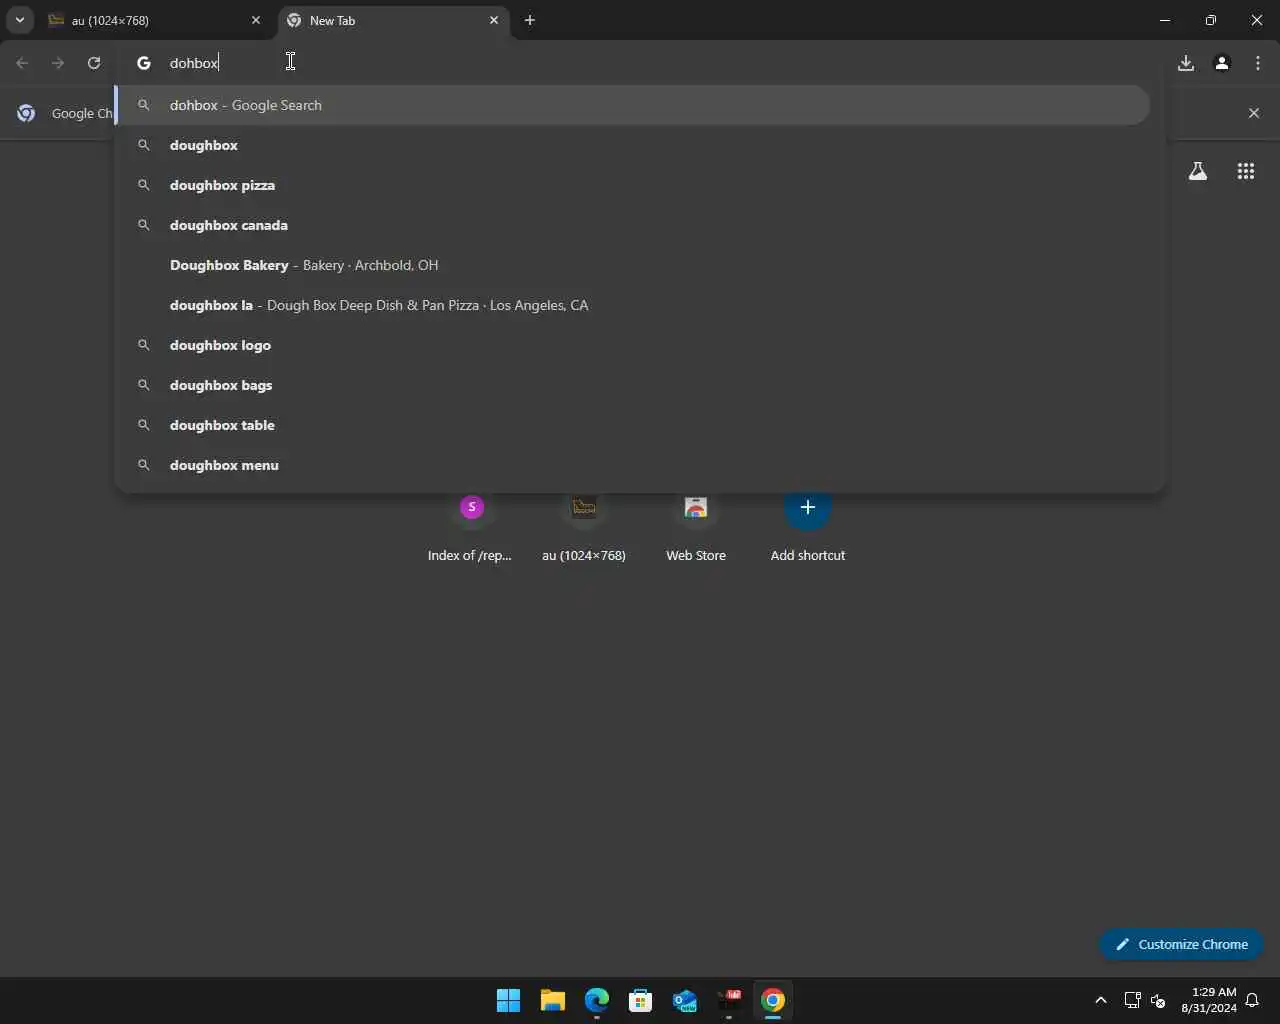Click the Customize Chrome button

tap(1181, 944)
